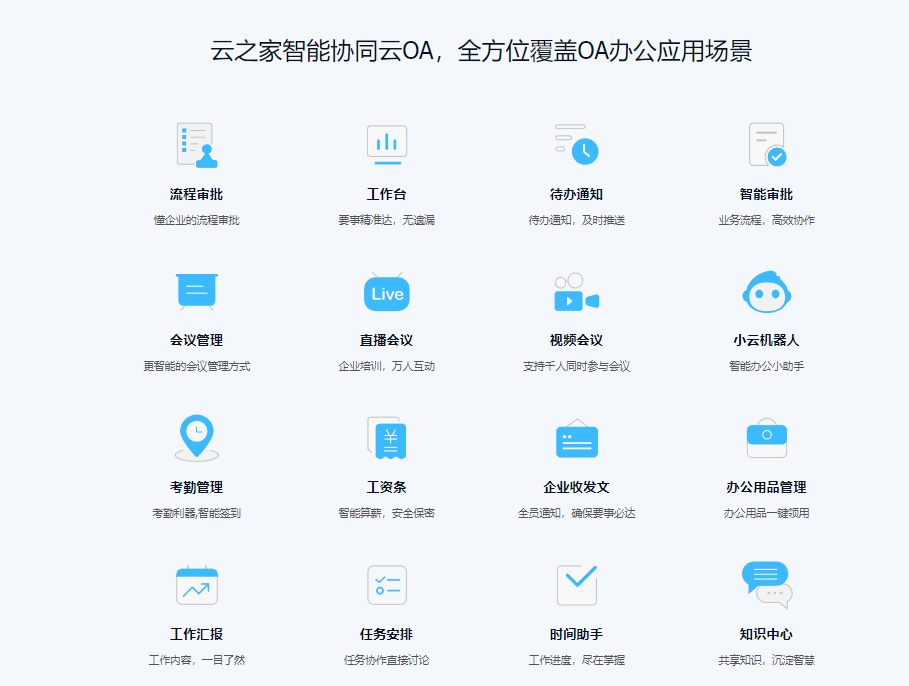Open the 工作汇报 calendar trend icon
Image resolution: width=909 pixels, height=686 pixels.
tap(197, 585)
